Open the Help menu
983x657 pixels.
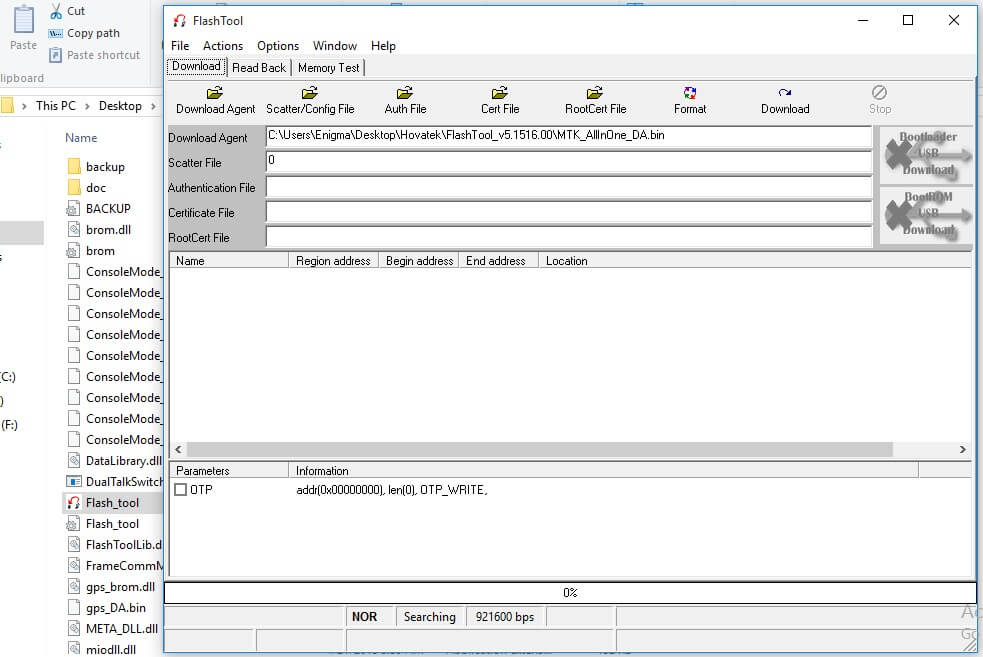coord(383,46)
